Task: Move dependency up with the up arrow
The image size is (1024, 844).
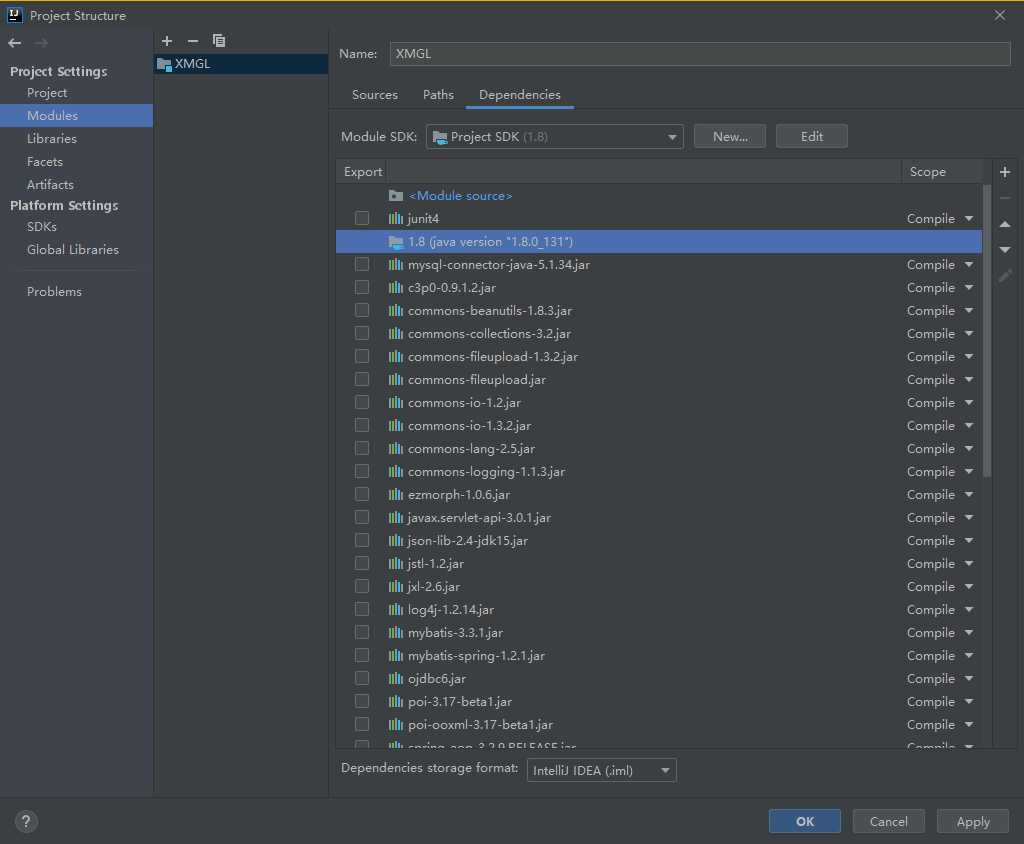Action: 1005,224
